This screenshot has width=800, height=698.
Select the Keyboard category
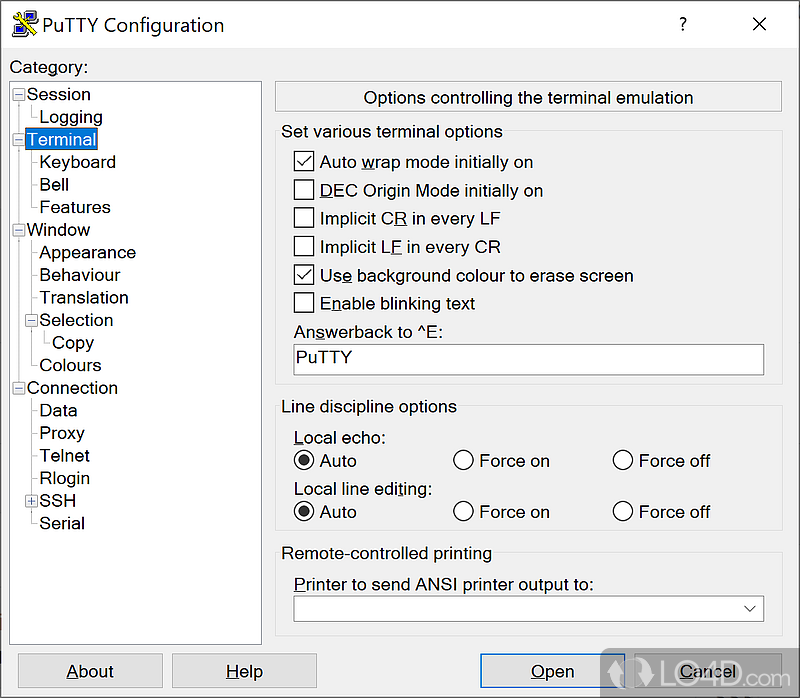(x=77, y=162)
